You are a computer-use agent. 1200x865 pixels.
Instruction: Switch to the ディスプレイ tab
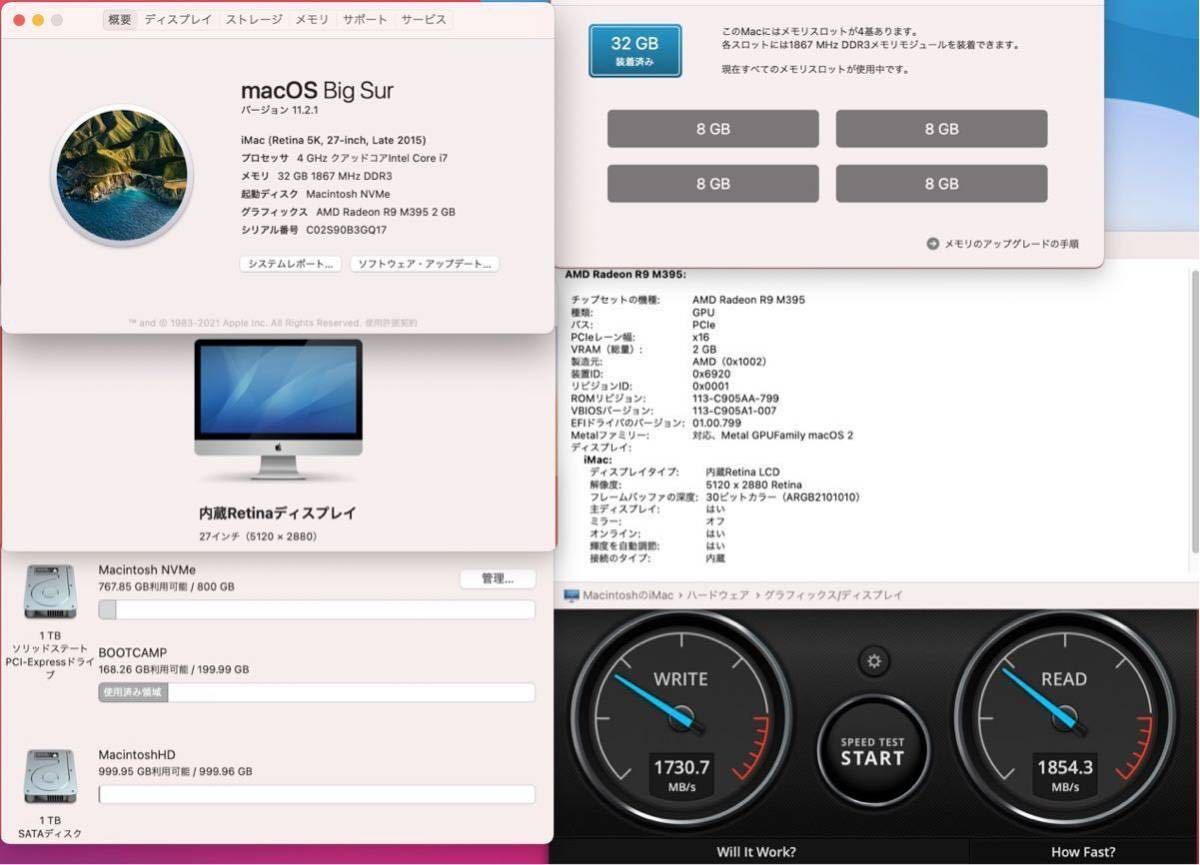[x=178, y=20]
